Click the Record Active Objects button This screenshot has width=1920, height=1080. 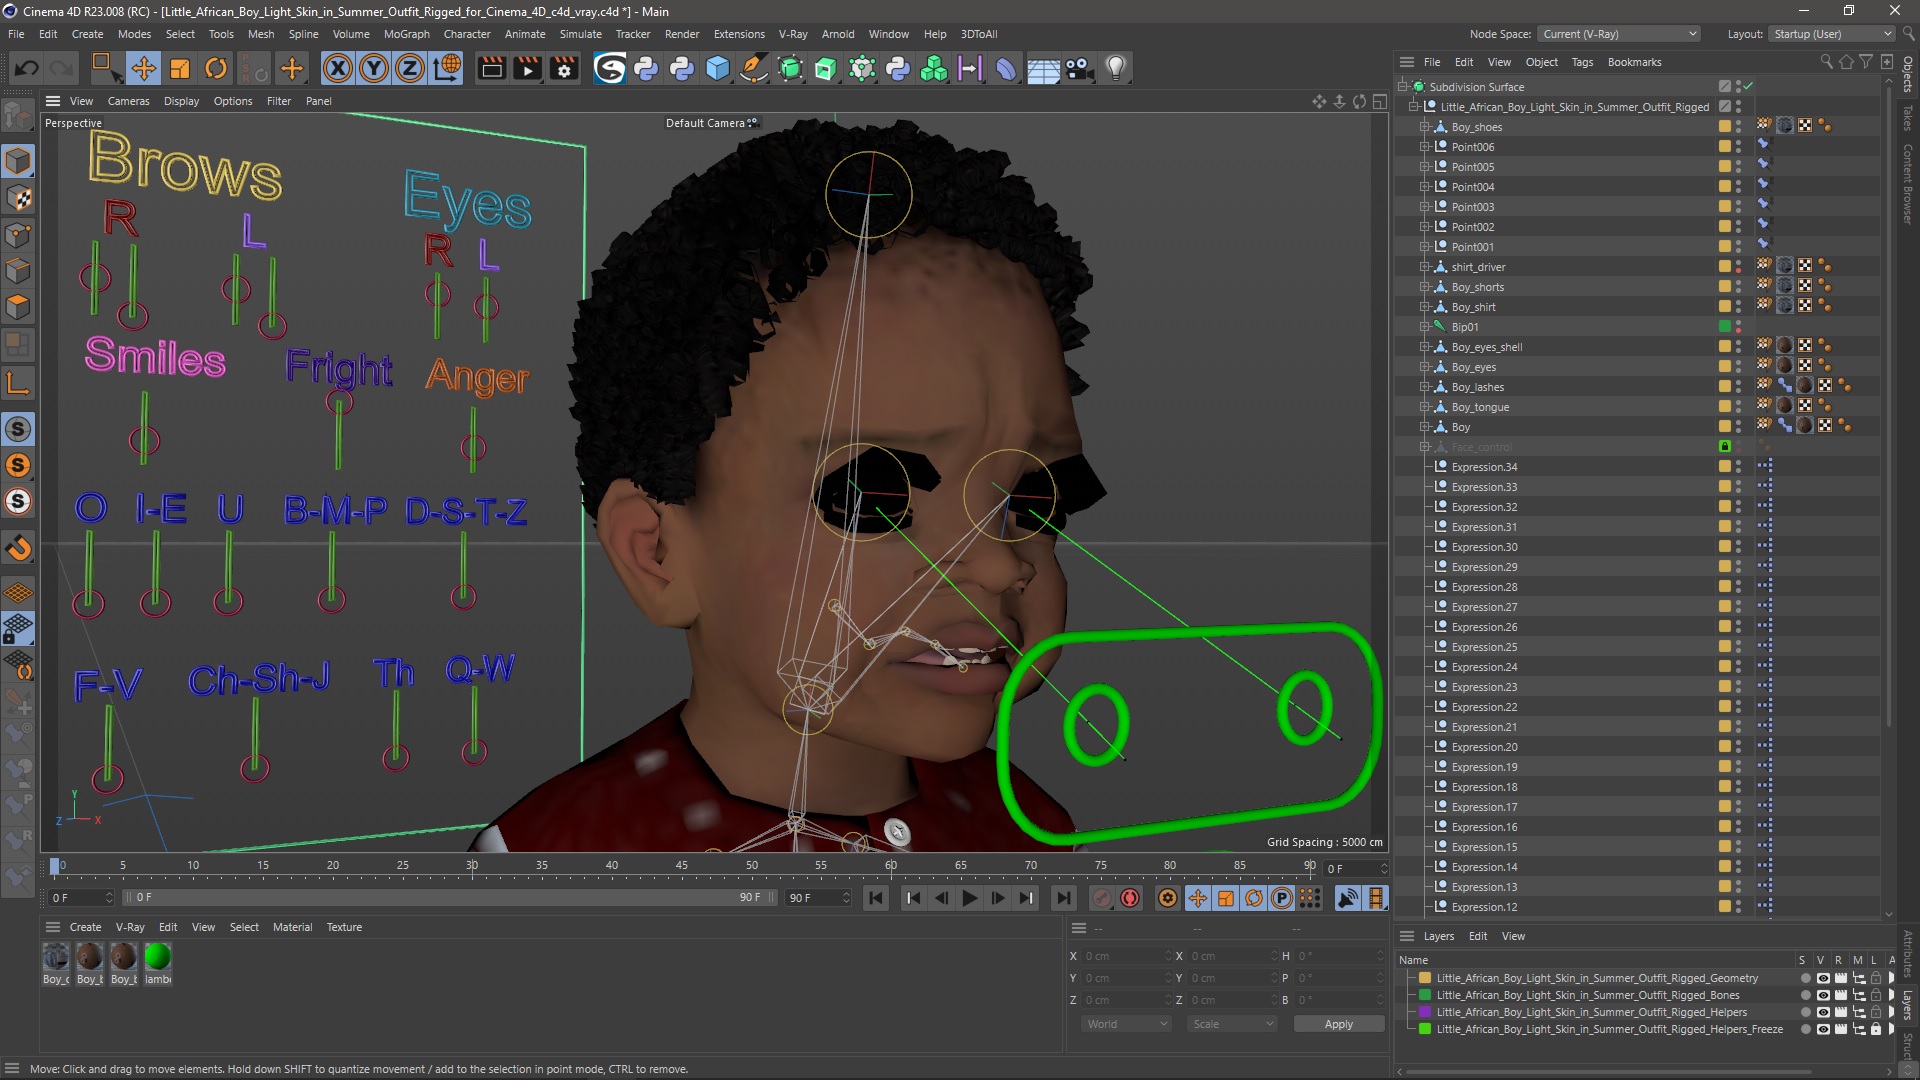1102,898
